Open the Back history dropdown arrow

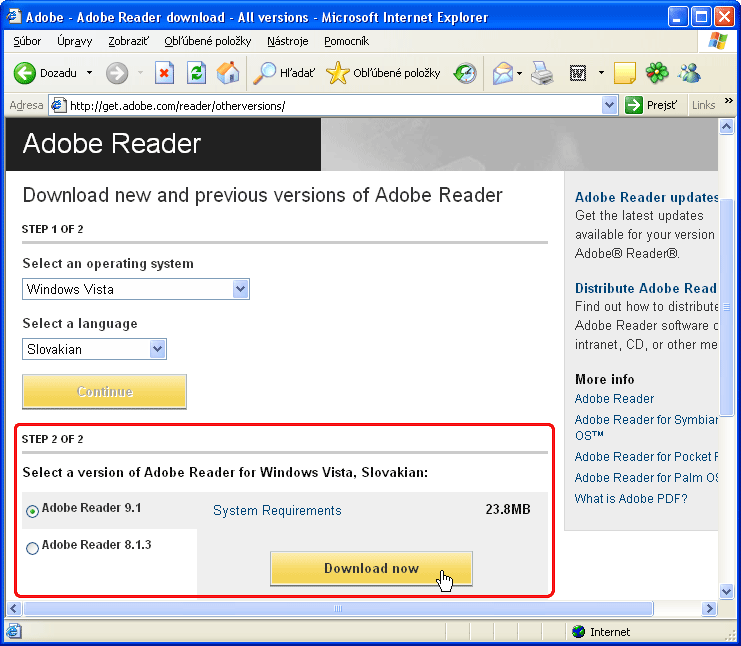pyautogui.click(x=89, y=73)
